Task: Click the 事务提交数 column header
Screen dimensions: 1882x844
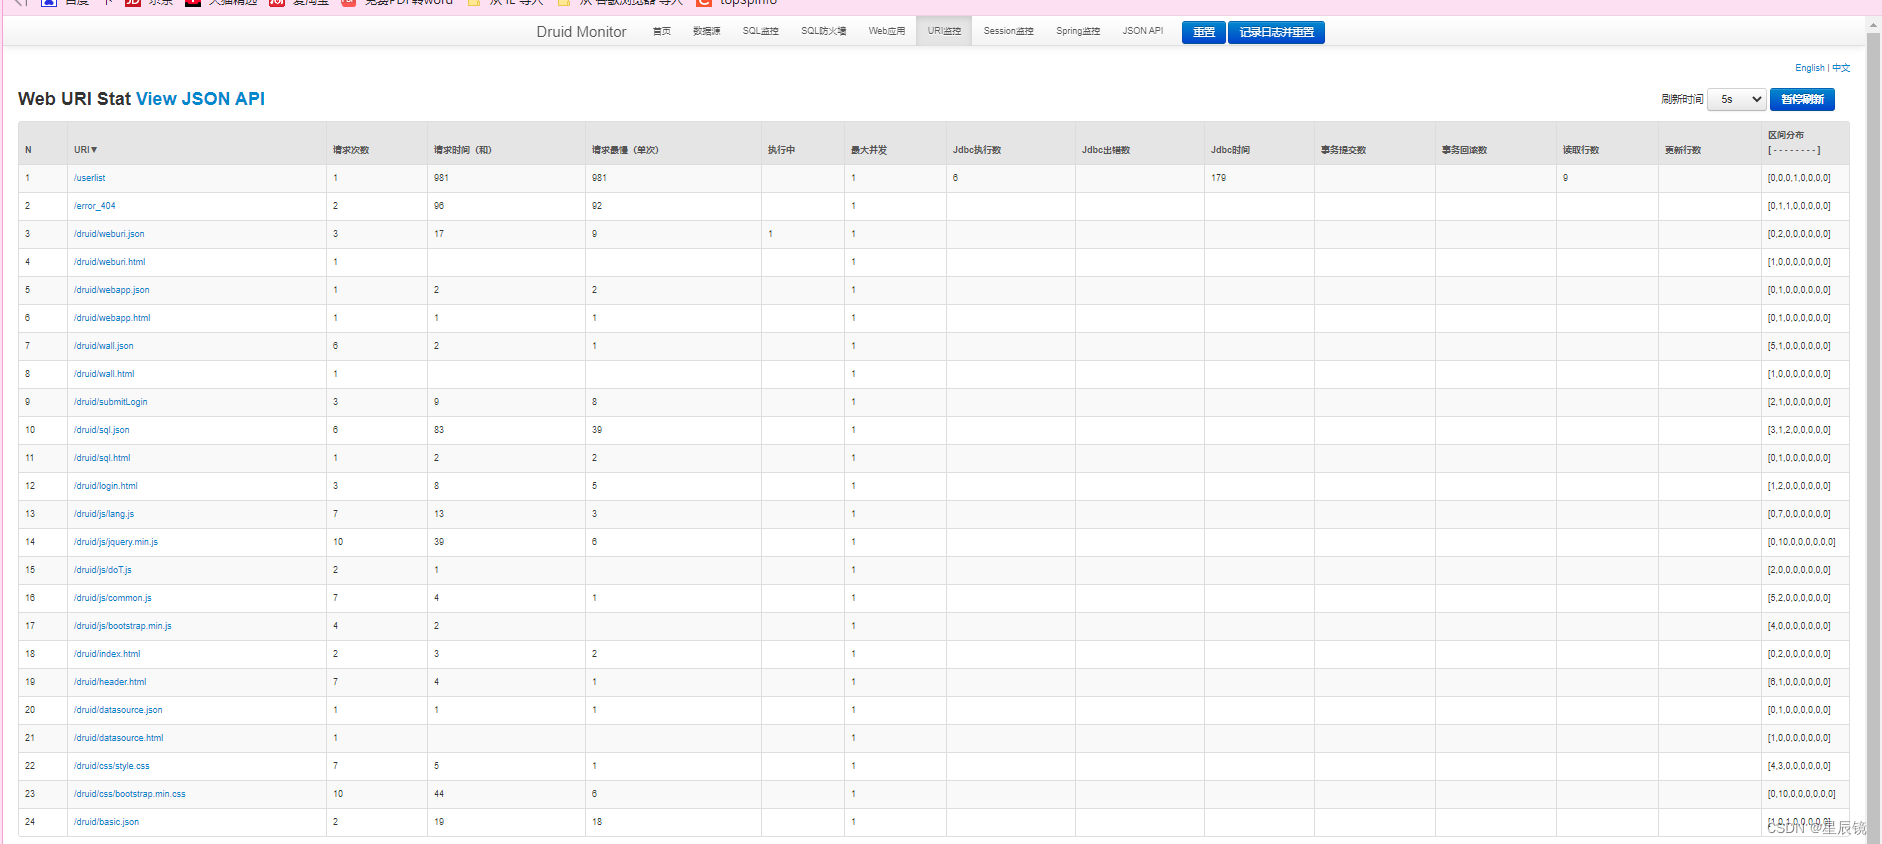Action: tap(1343, 150)
